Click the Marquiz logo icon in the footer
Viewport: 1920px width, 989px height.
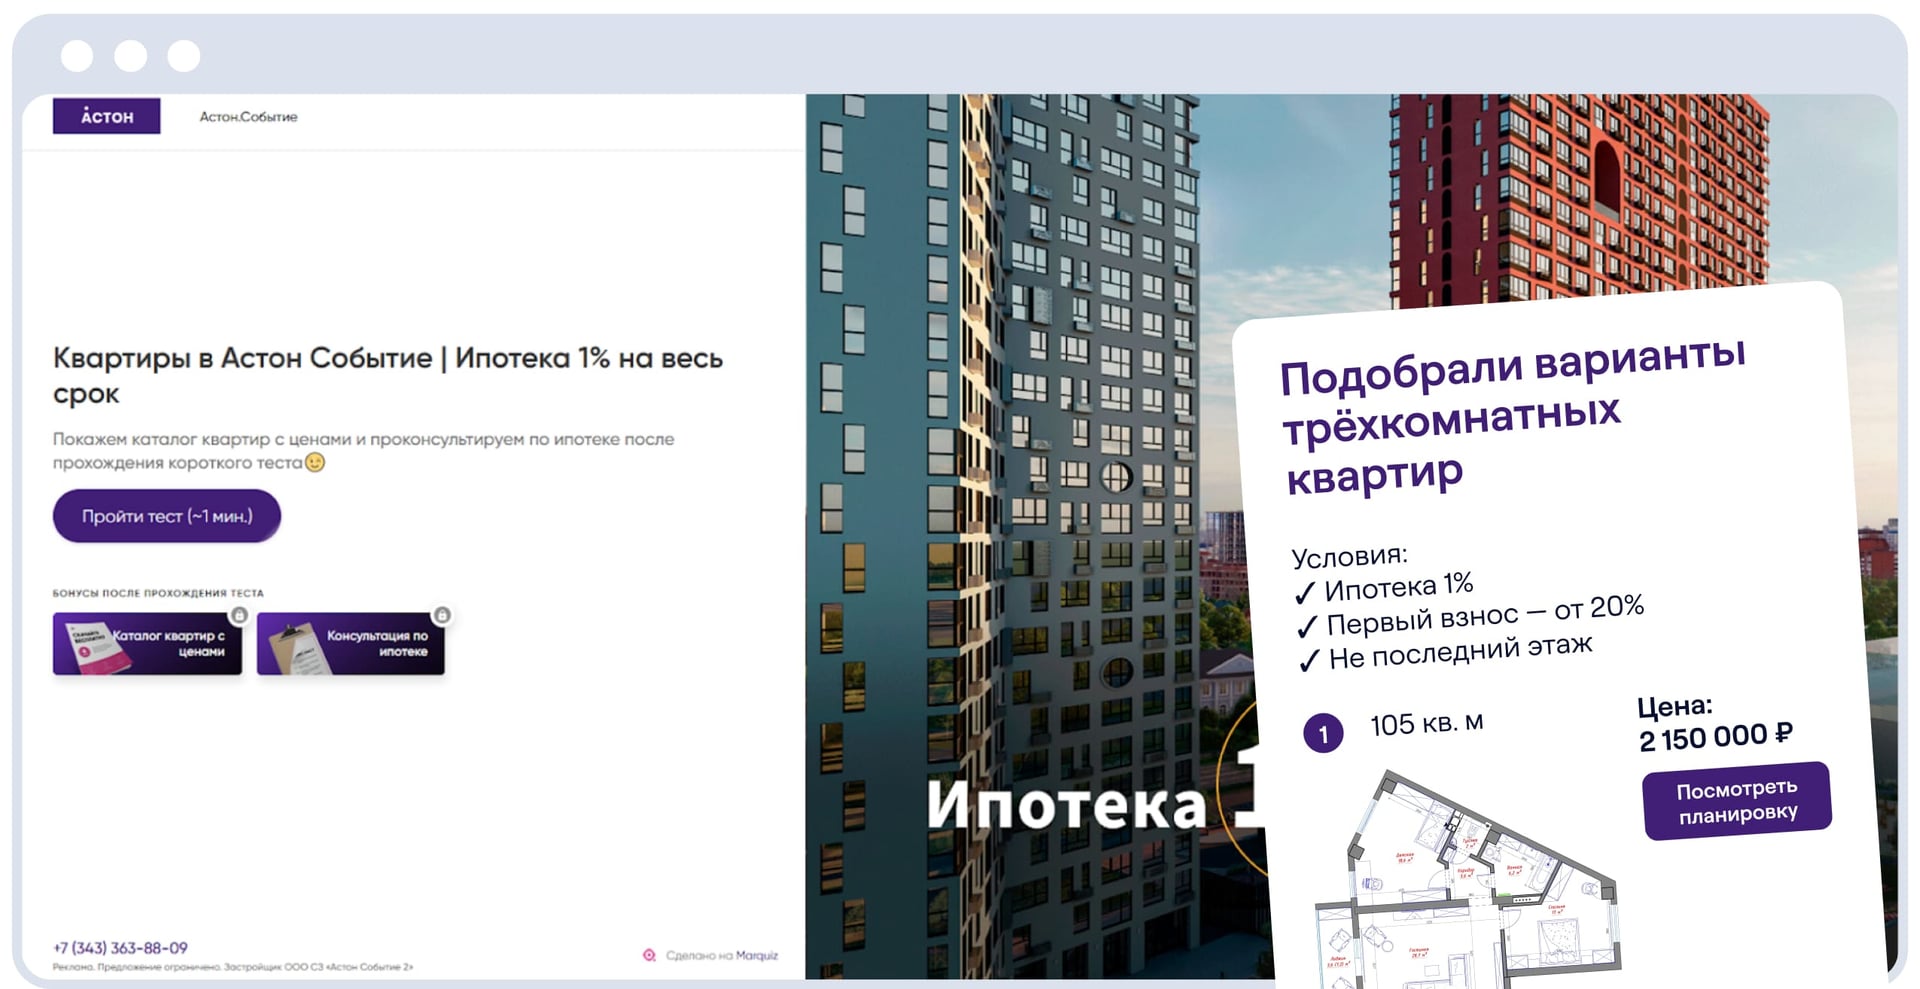click(651, 955)
